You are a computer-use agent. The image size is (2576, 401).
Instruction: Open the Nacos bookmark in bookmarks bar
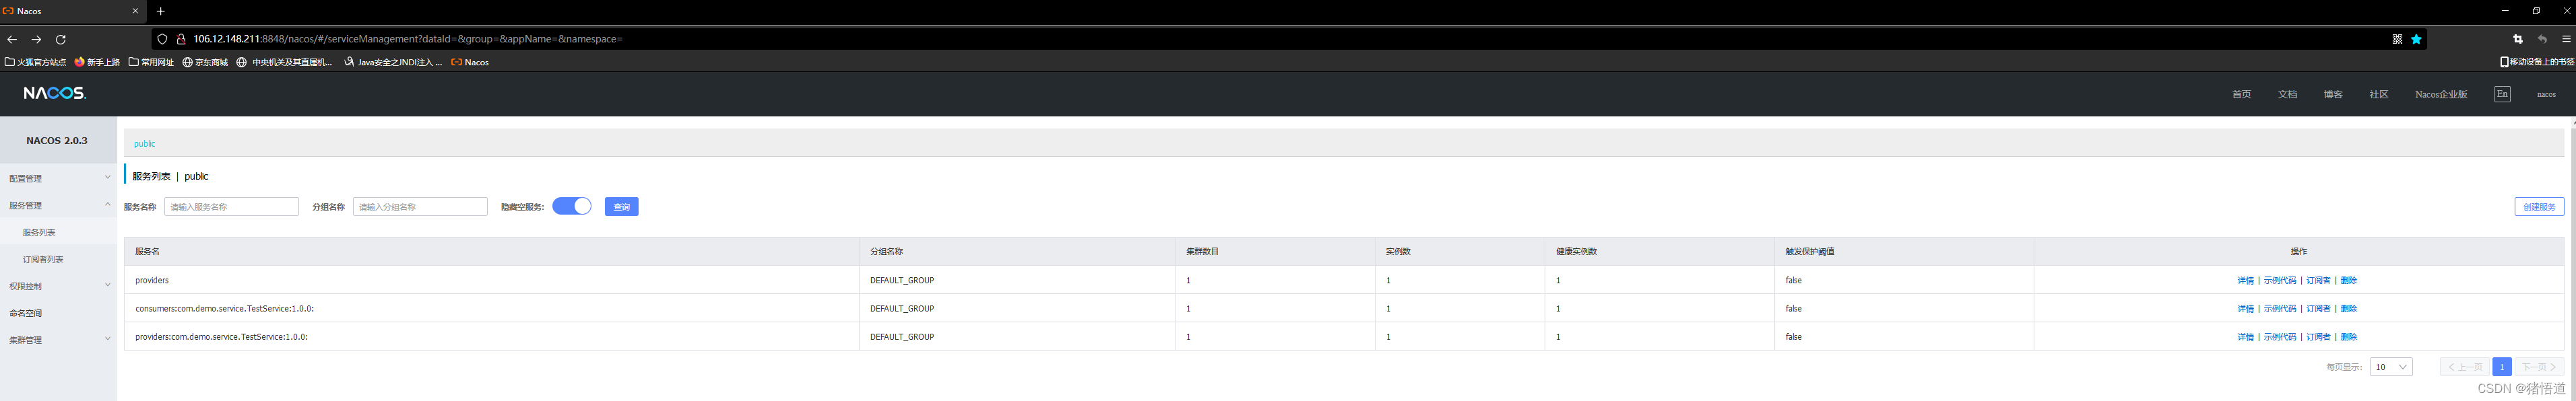pyautogui.click(x=470, y=62)
